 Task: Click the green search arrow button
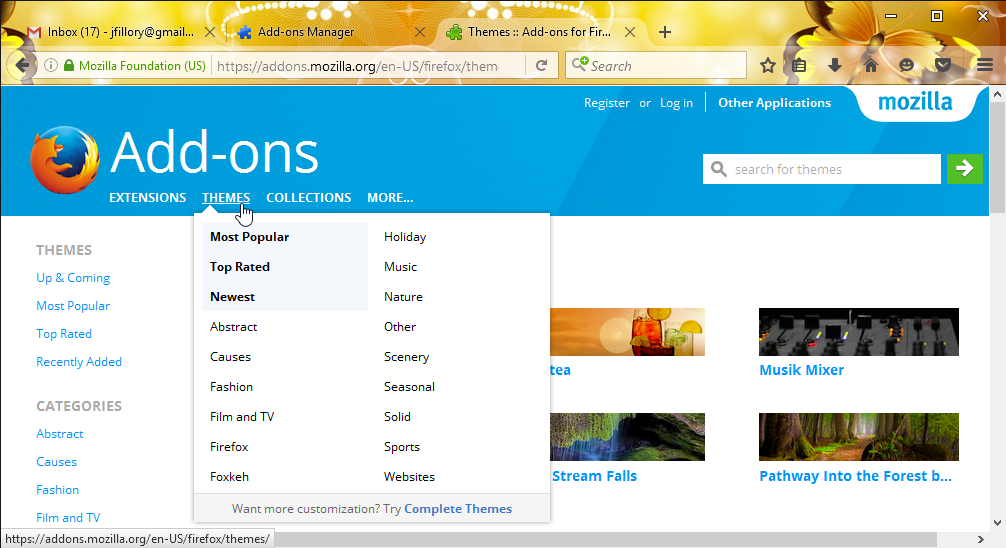[964, 169]
